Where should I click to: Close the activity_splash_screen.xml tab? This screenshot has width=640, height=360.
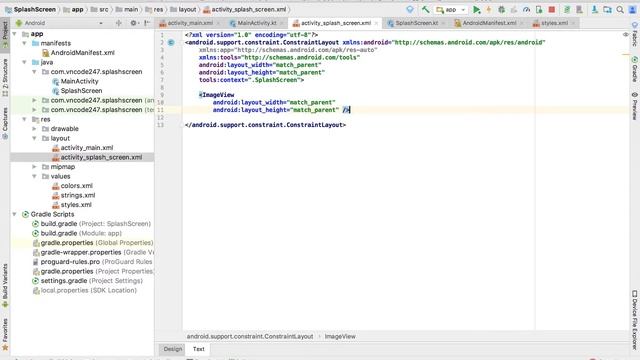[376, 23]
